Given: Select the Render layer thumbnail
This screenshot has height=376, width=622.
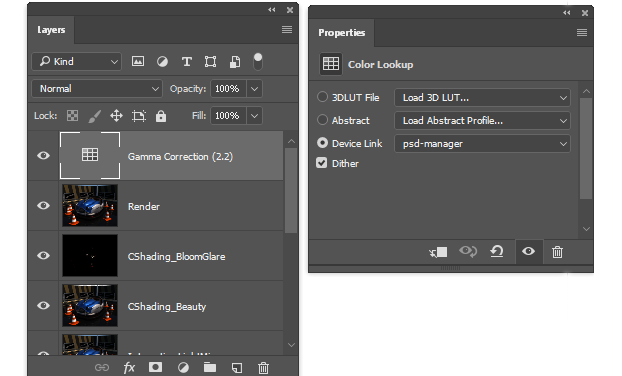Looking at the screenshot, I should [x=90, y=205].
